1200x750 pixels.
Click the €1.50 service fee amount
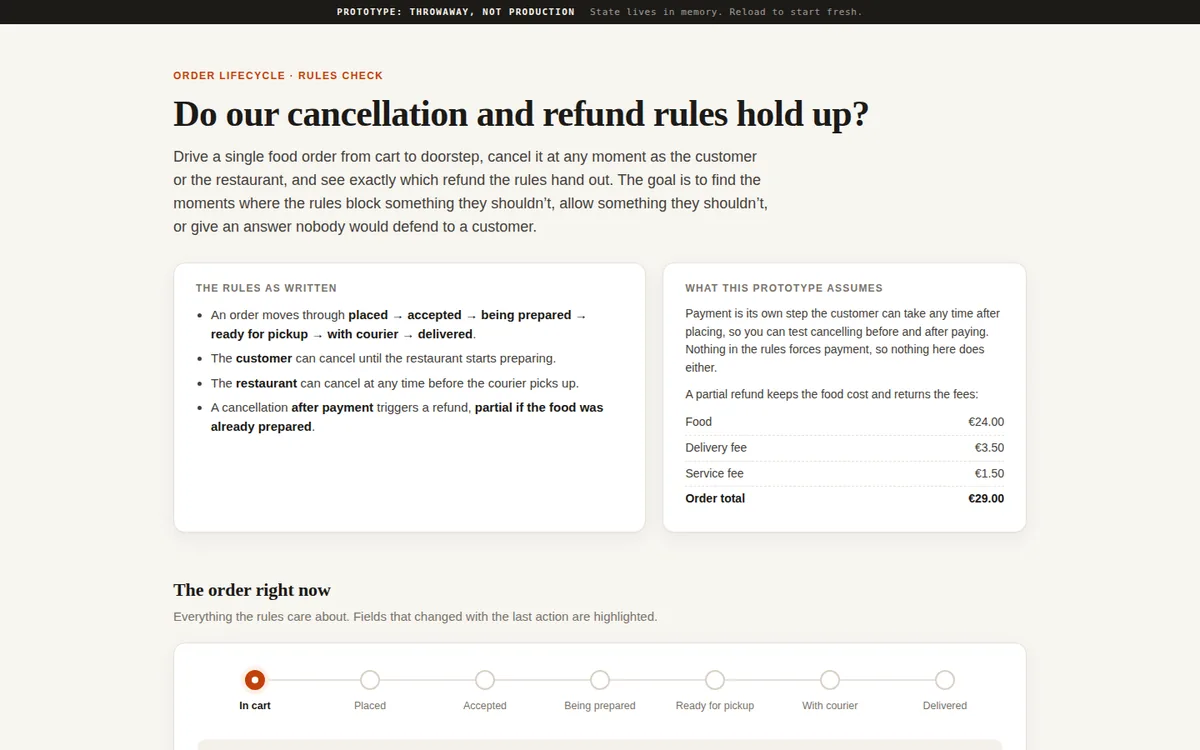click(989, 474)
